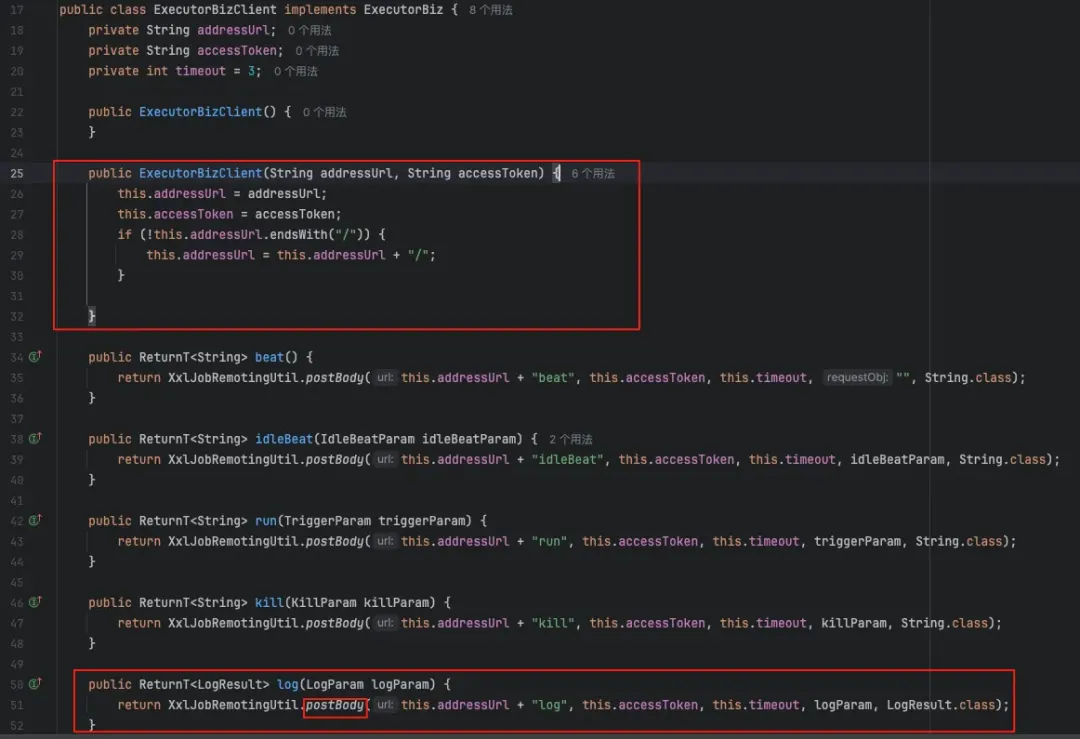Click the url parameter hint in the kill call
1080x739 pixels.
tap(385, 624)
